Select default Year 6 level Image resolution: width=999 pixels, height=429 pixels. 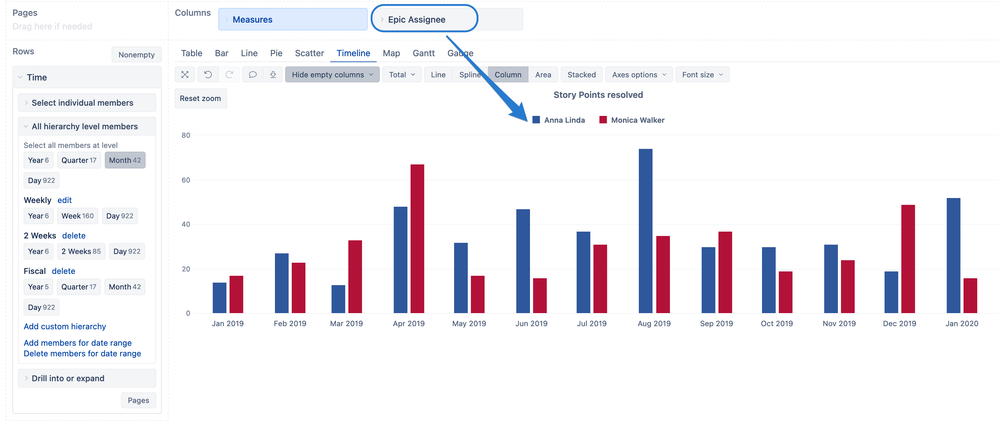pos(38,160)
